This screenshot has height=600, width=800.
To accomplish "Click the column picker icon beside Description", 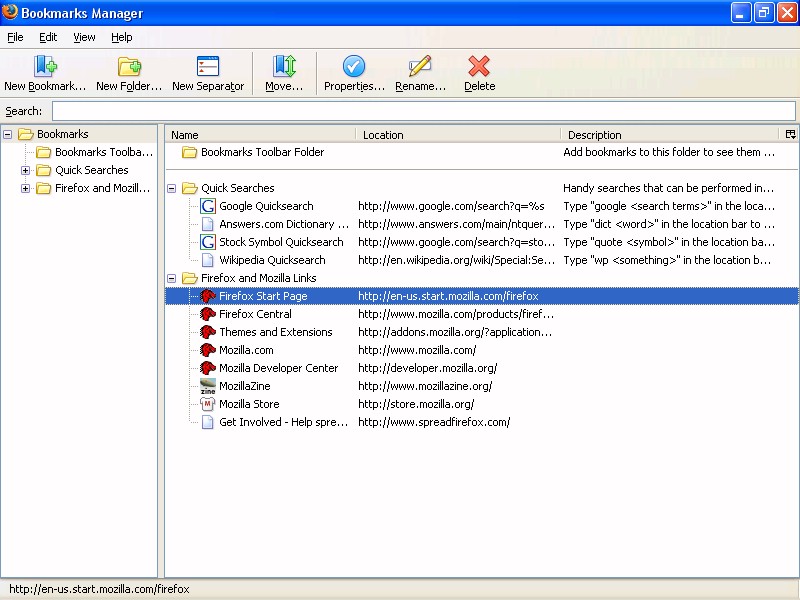I will point(790,134).
